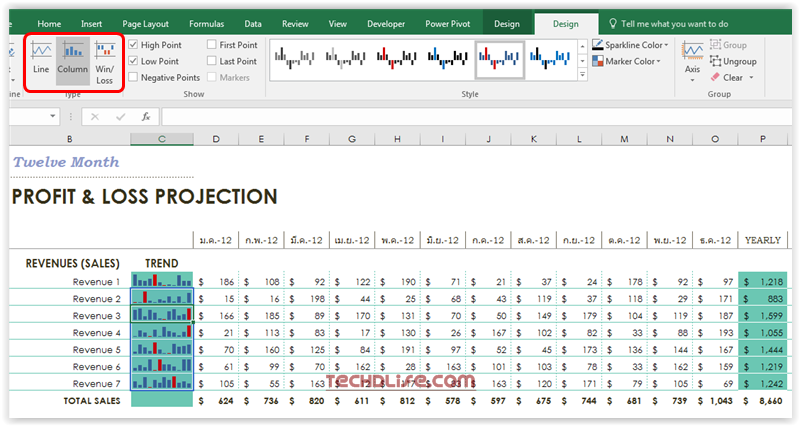Screen dimensions: 800x426
Task: Select the Win/Loss sparkline type
Action: tap(105, 62)
